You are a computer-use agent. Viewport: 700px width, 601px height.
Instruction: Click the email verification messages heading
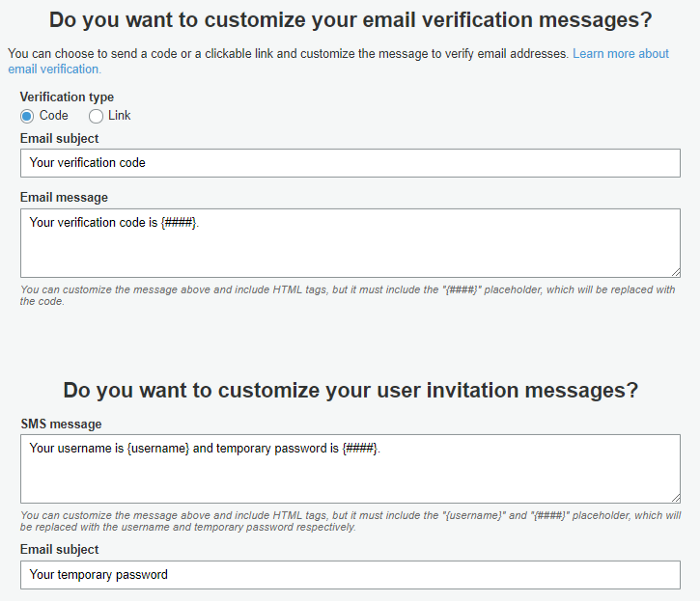pos(350,20)
